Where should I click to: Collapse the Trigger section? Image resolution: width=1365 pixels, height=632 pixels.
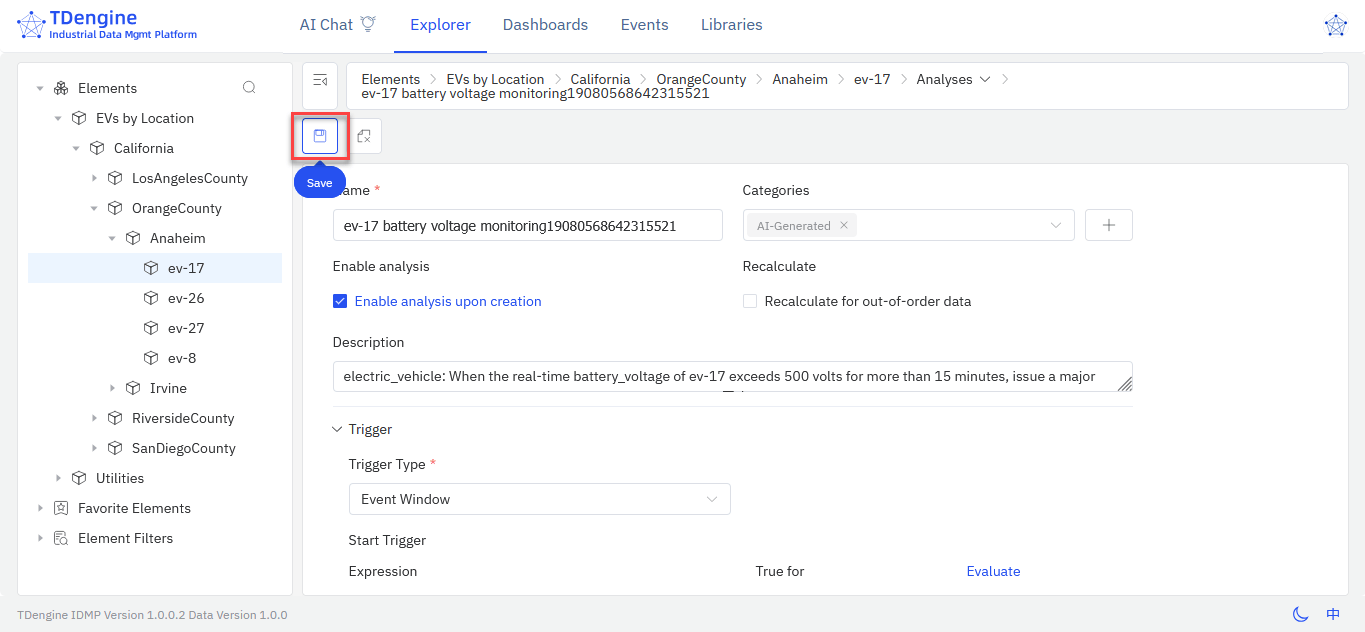[x=337, y=429]
